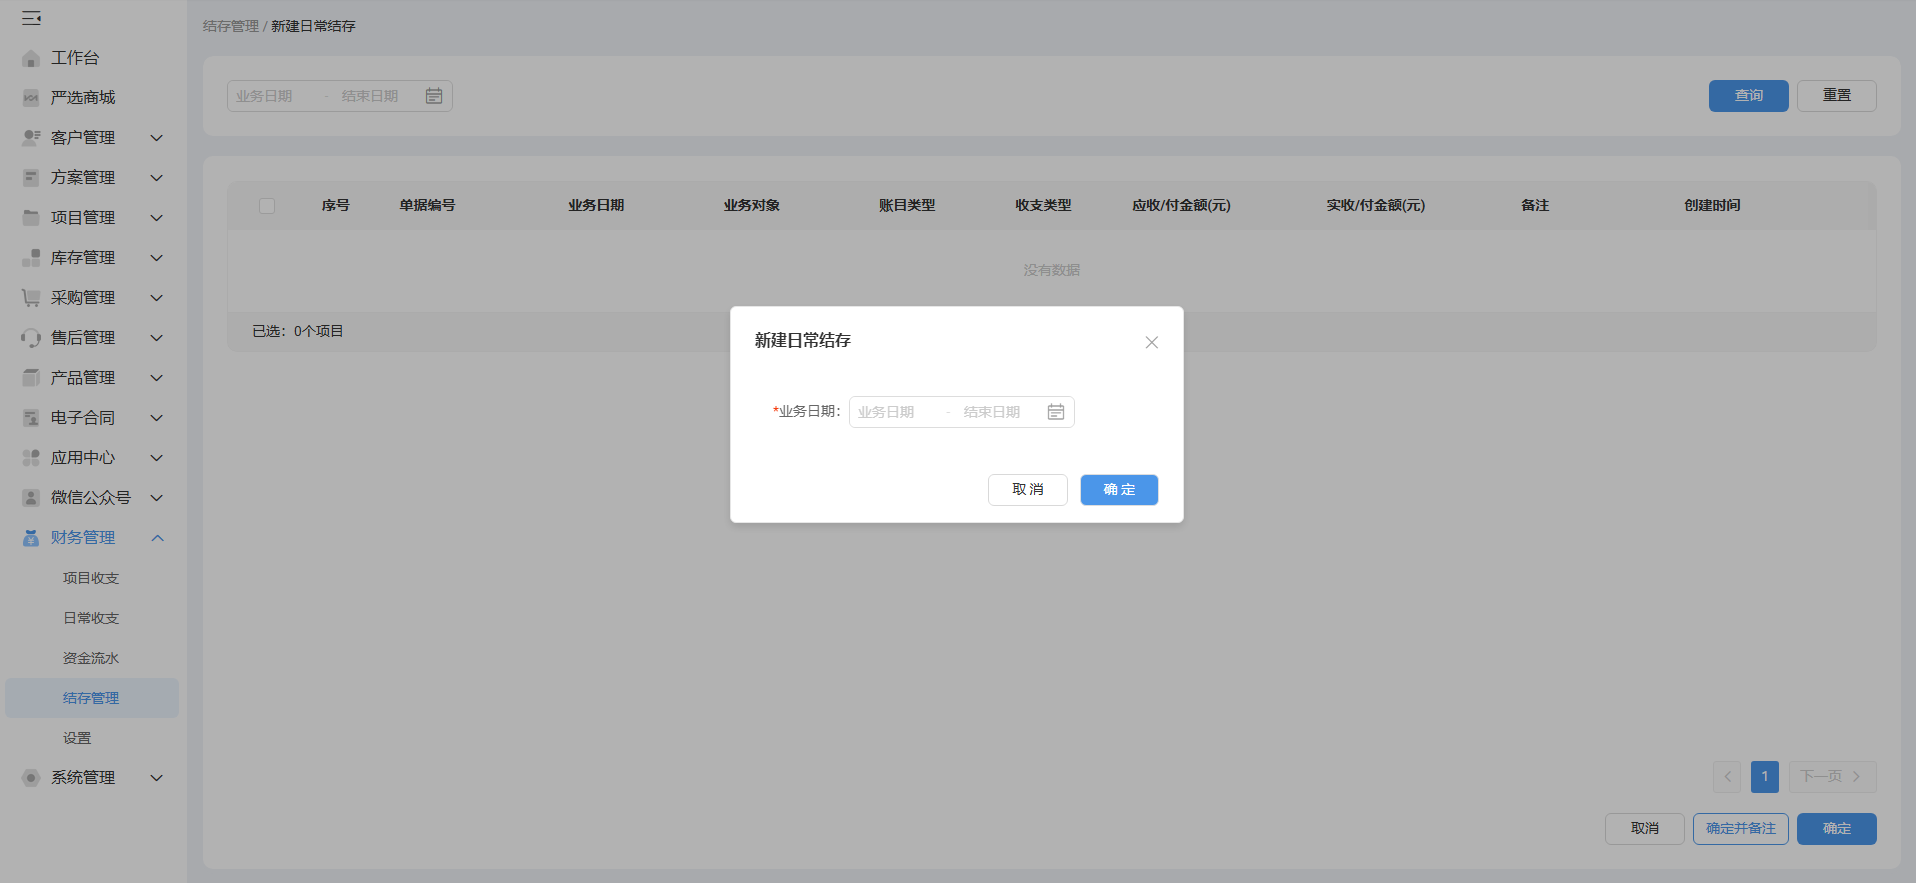The width and height of the screenshot is (1916, 883).
Task: Open the 设置 submenu item
Action: (x=77, y=738)
